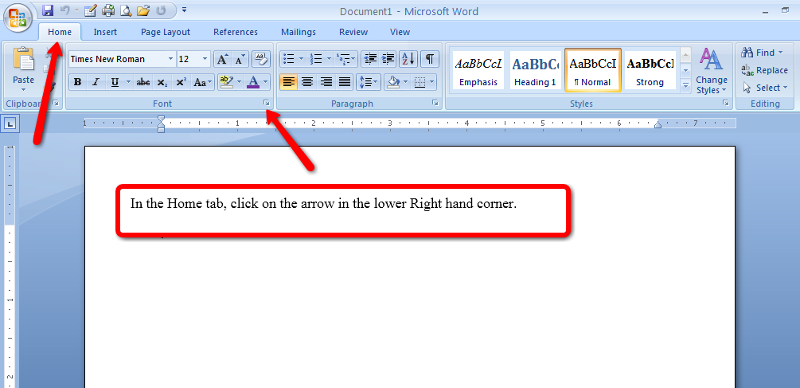800x388 pixels.
Task: Switch to the Mailings tab
Action: click(298, 32)
